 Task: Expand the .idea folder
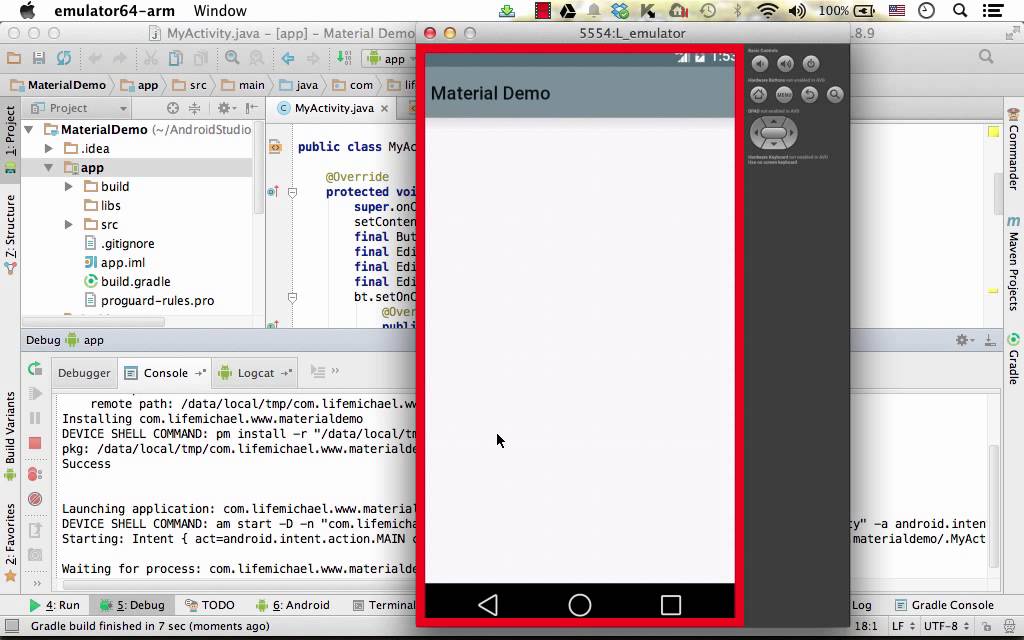point(48,148)
